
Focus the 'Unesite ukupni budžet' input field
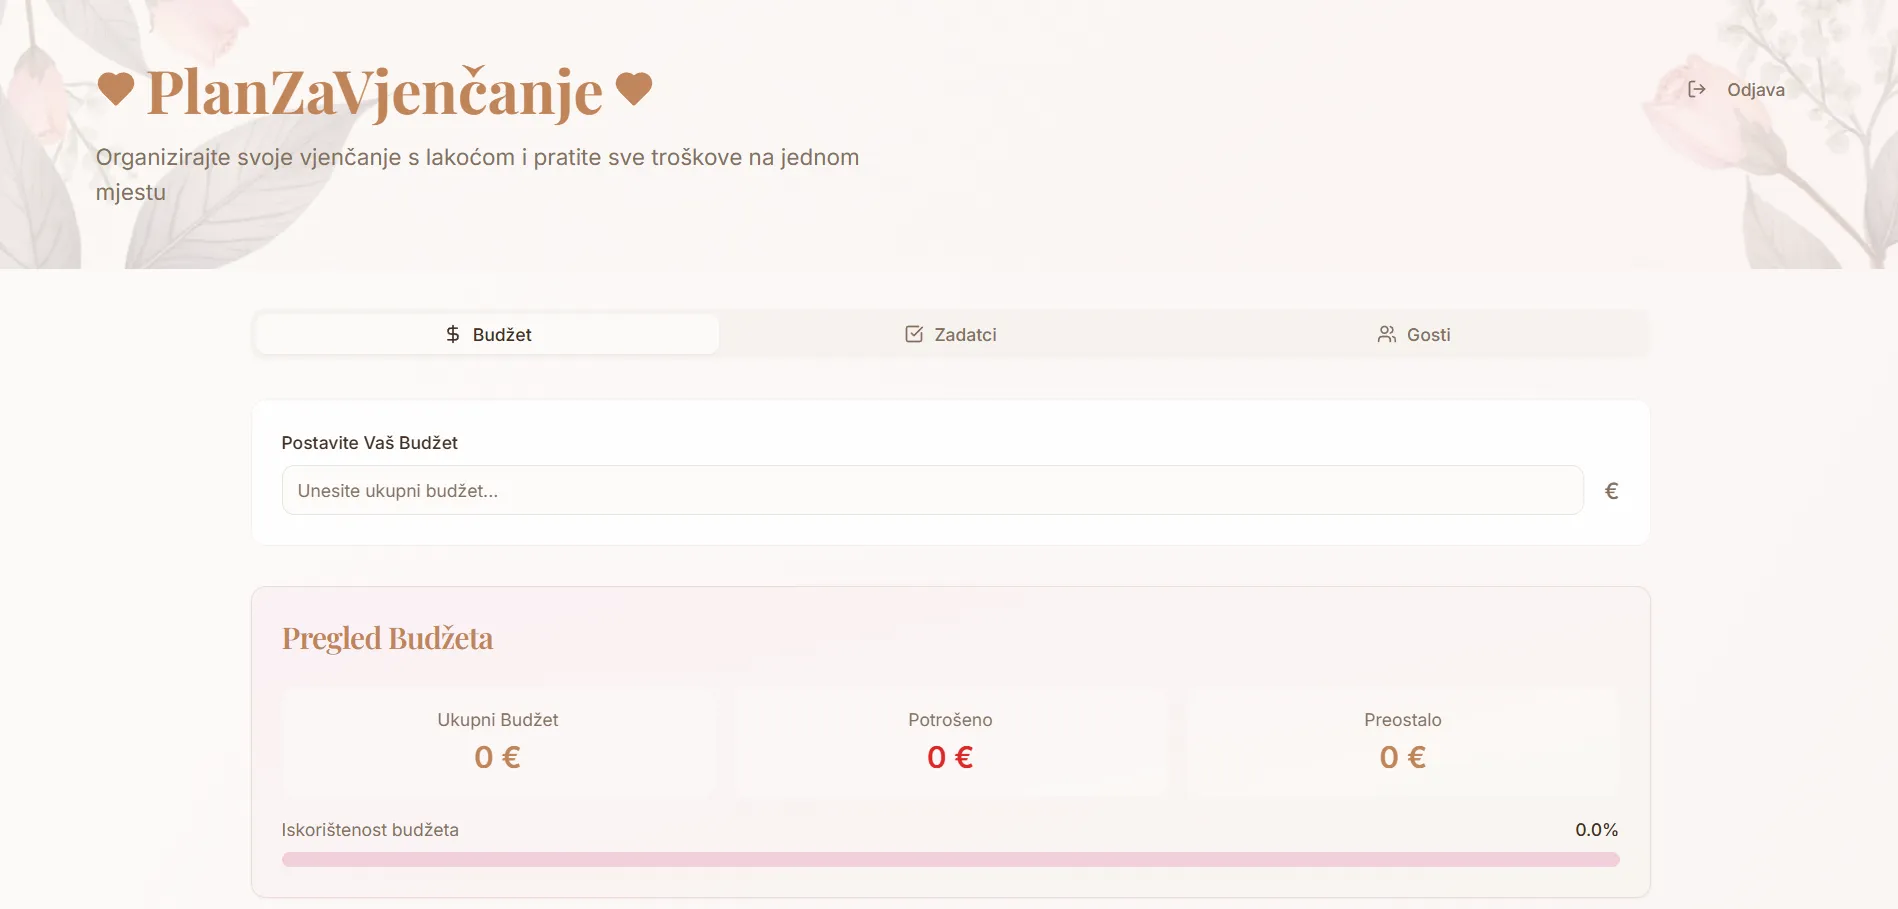coord(932,490)
